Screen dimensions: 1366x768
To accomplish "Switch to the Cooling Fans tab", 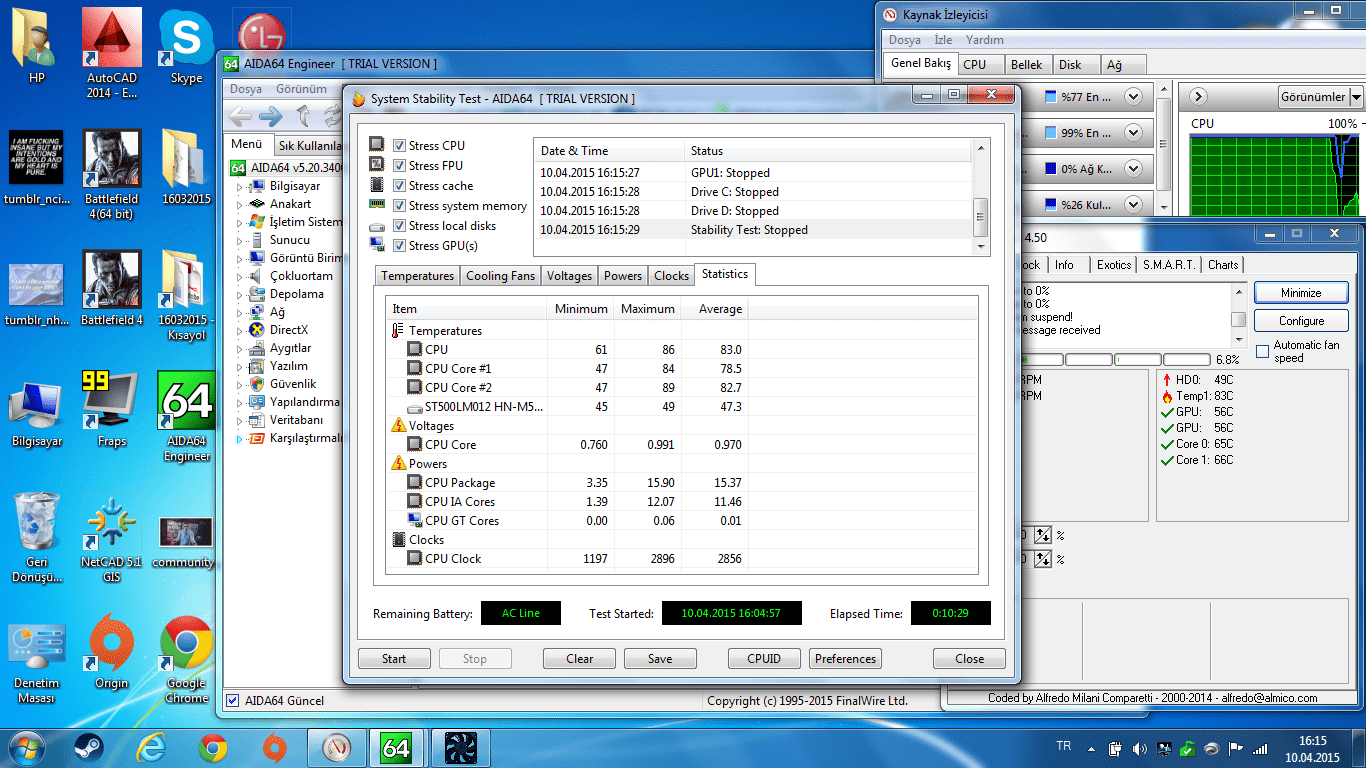I will (x=500, y=276).
